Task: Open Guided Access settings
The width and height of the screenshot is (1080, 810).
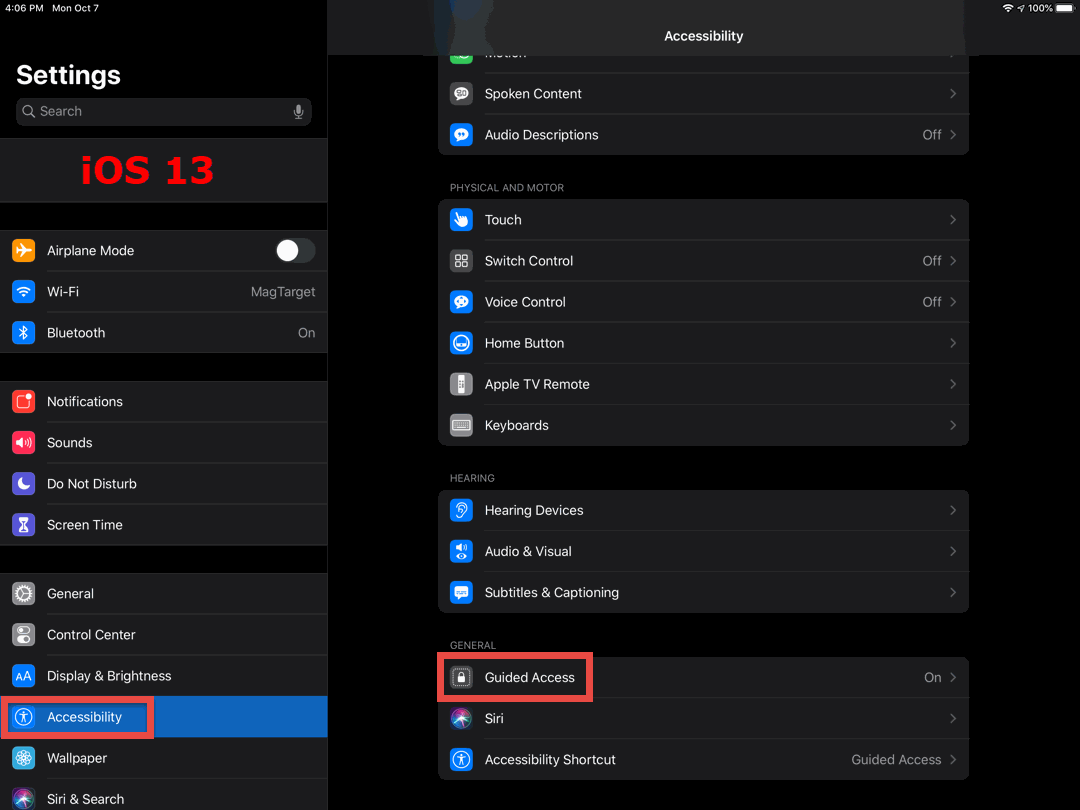Action: (x=703, y=678)
